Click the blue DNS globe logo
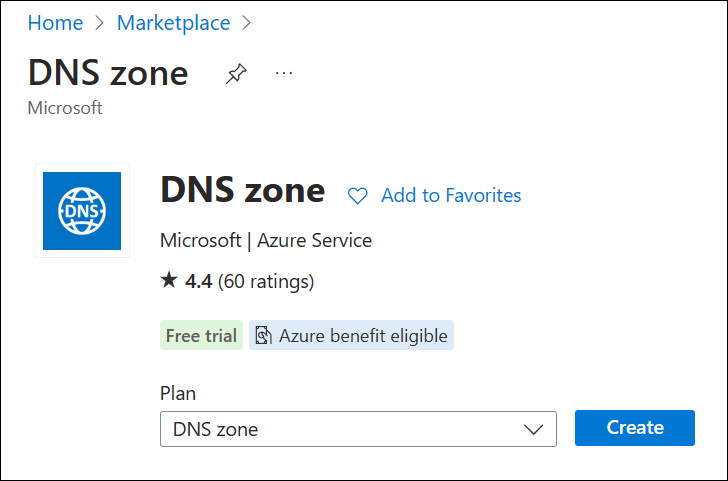 pyautogui.click(x=82, y=210)
